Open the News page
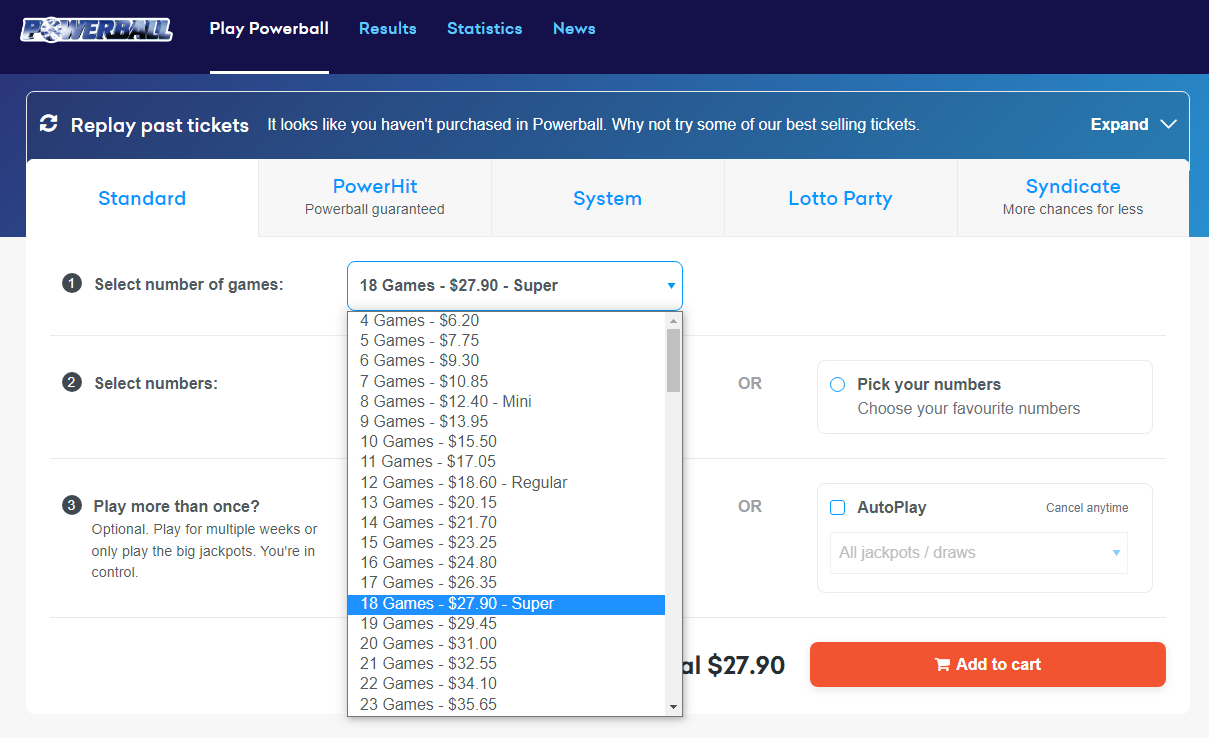Screen dimensions: 1209x756 (574, 28)
